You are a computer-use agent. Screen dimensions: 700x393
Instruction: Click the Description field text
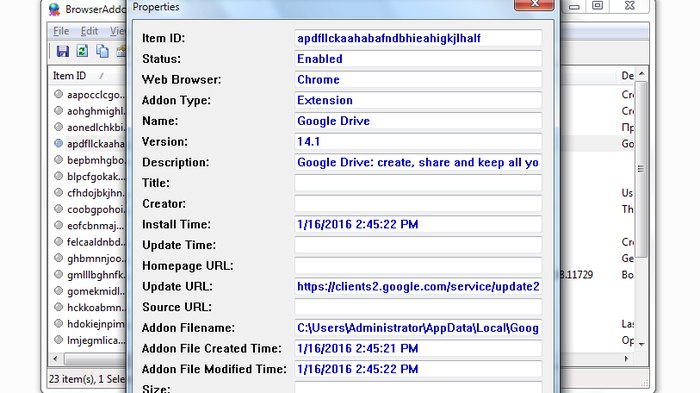tap(418, 162)
